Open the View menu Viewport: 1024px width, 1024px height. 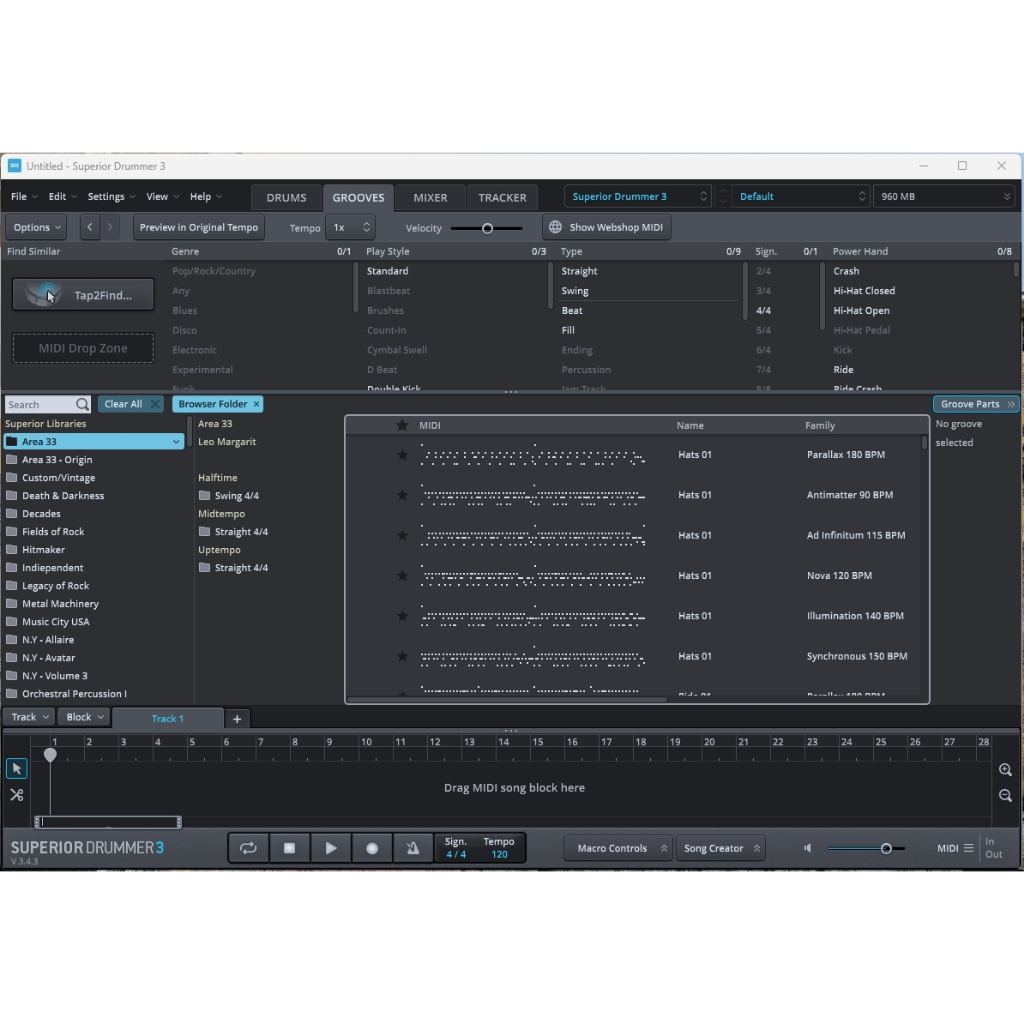point(163,197)
